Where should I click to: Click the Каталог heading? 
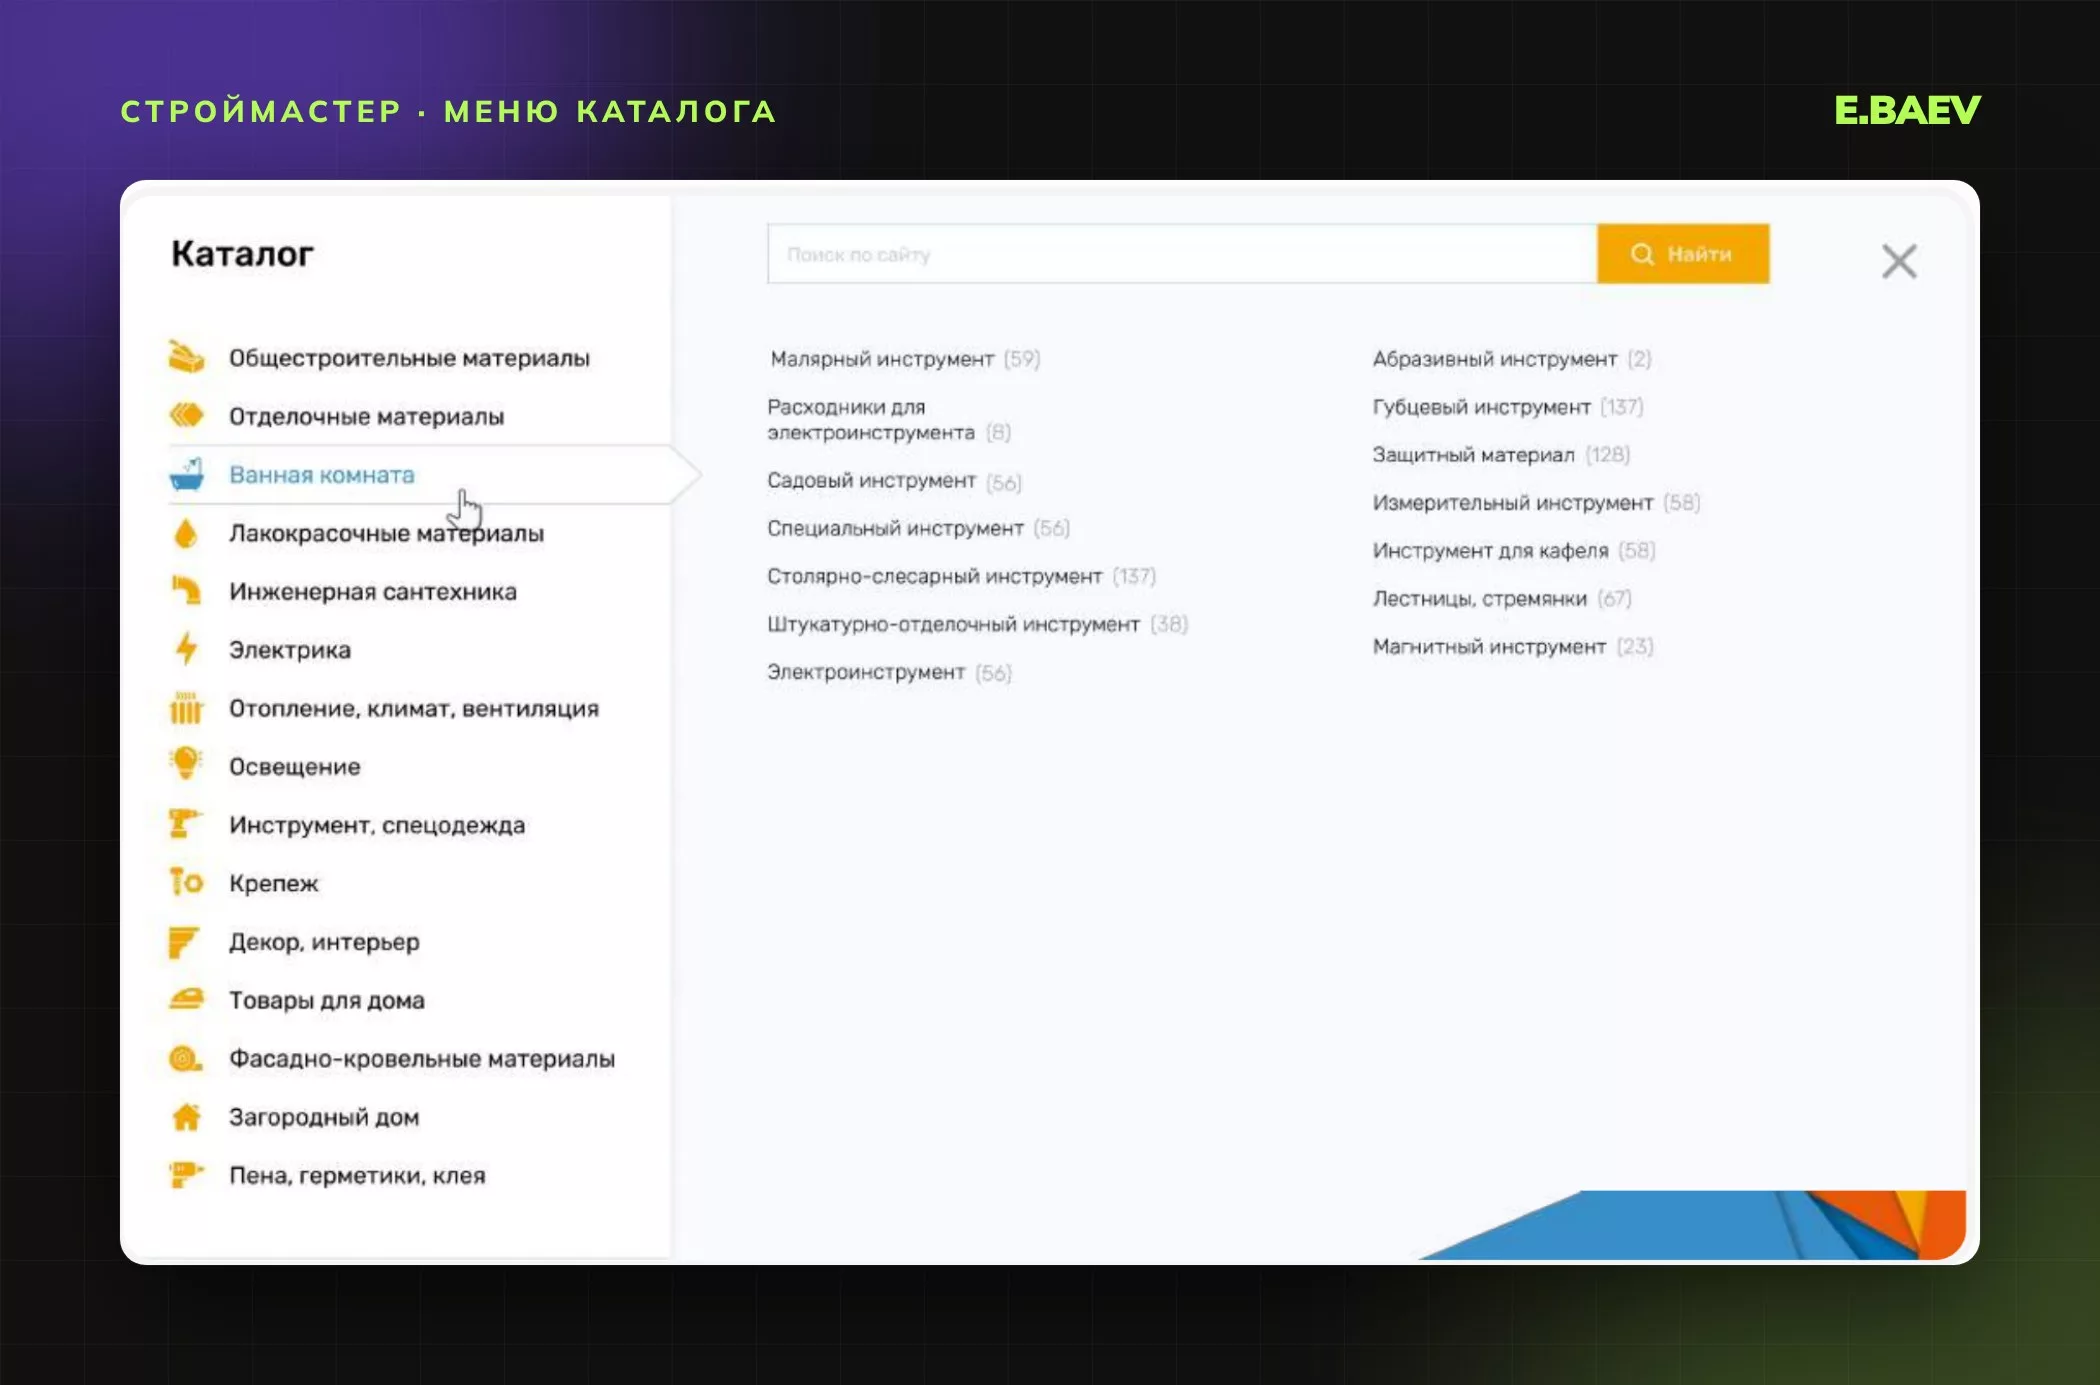click(x=242, y=253)
